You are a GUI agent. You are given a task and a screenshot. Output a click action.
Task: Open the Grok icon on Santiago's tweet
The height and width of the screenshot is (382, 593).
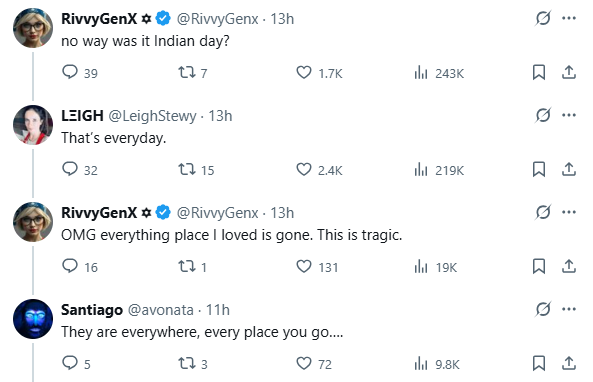pos(543,309)
